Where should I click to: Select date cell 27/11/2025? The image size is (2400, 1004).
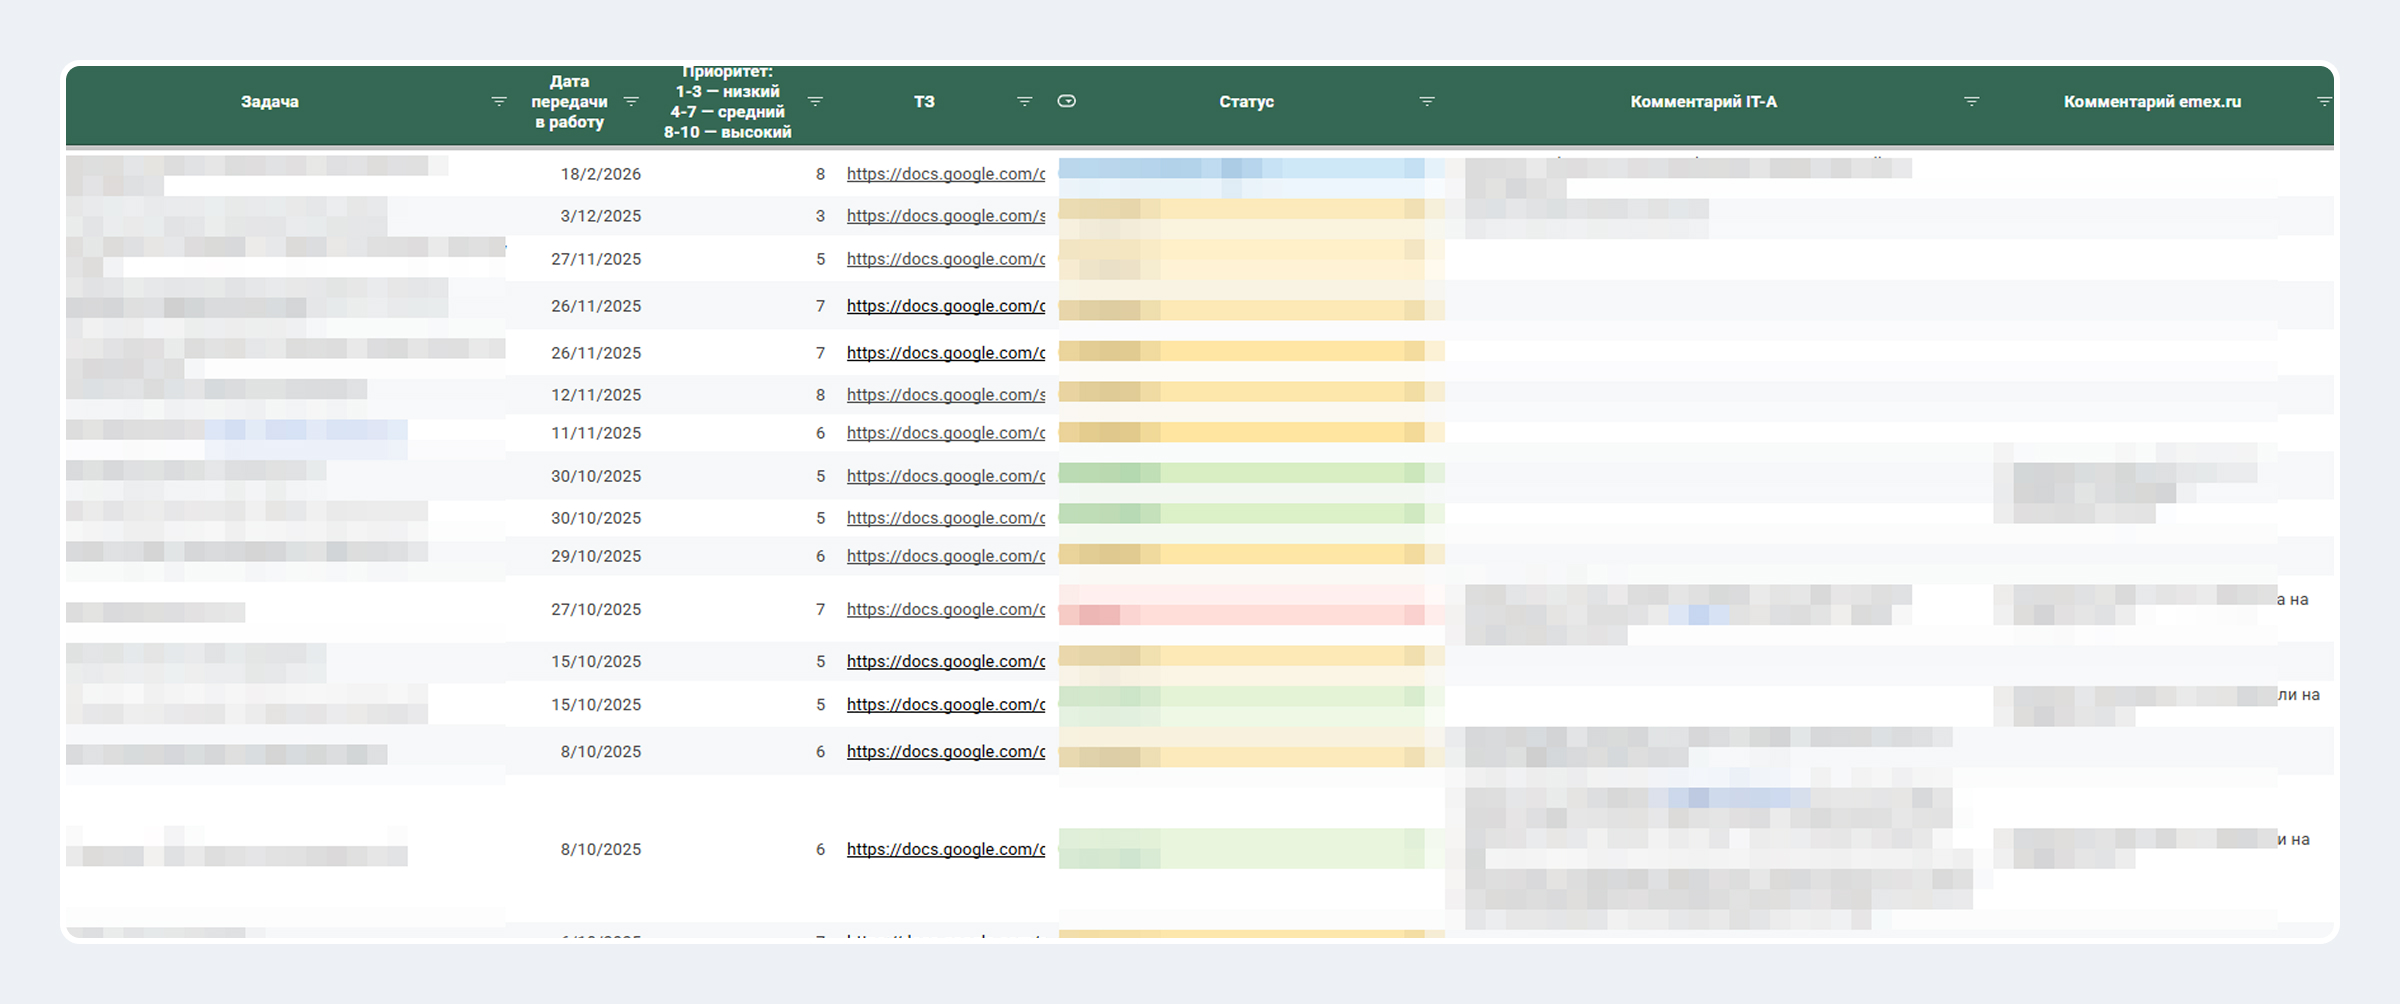[x=596, y=259]
